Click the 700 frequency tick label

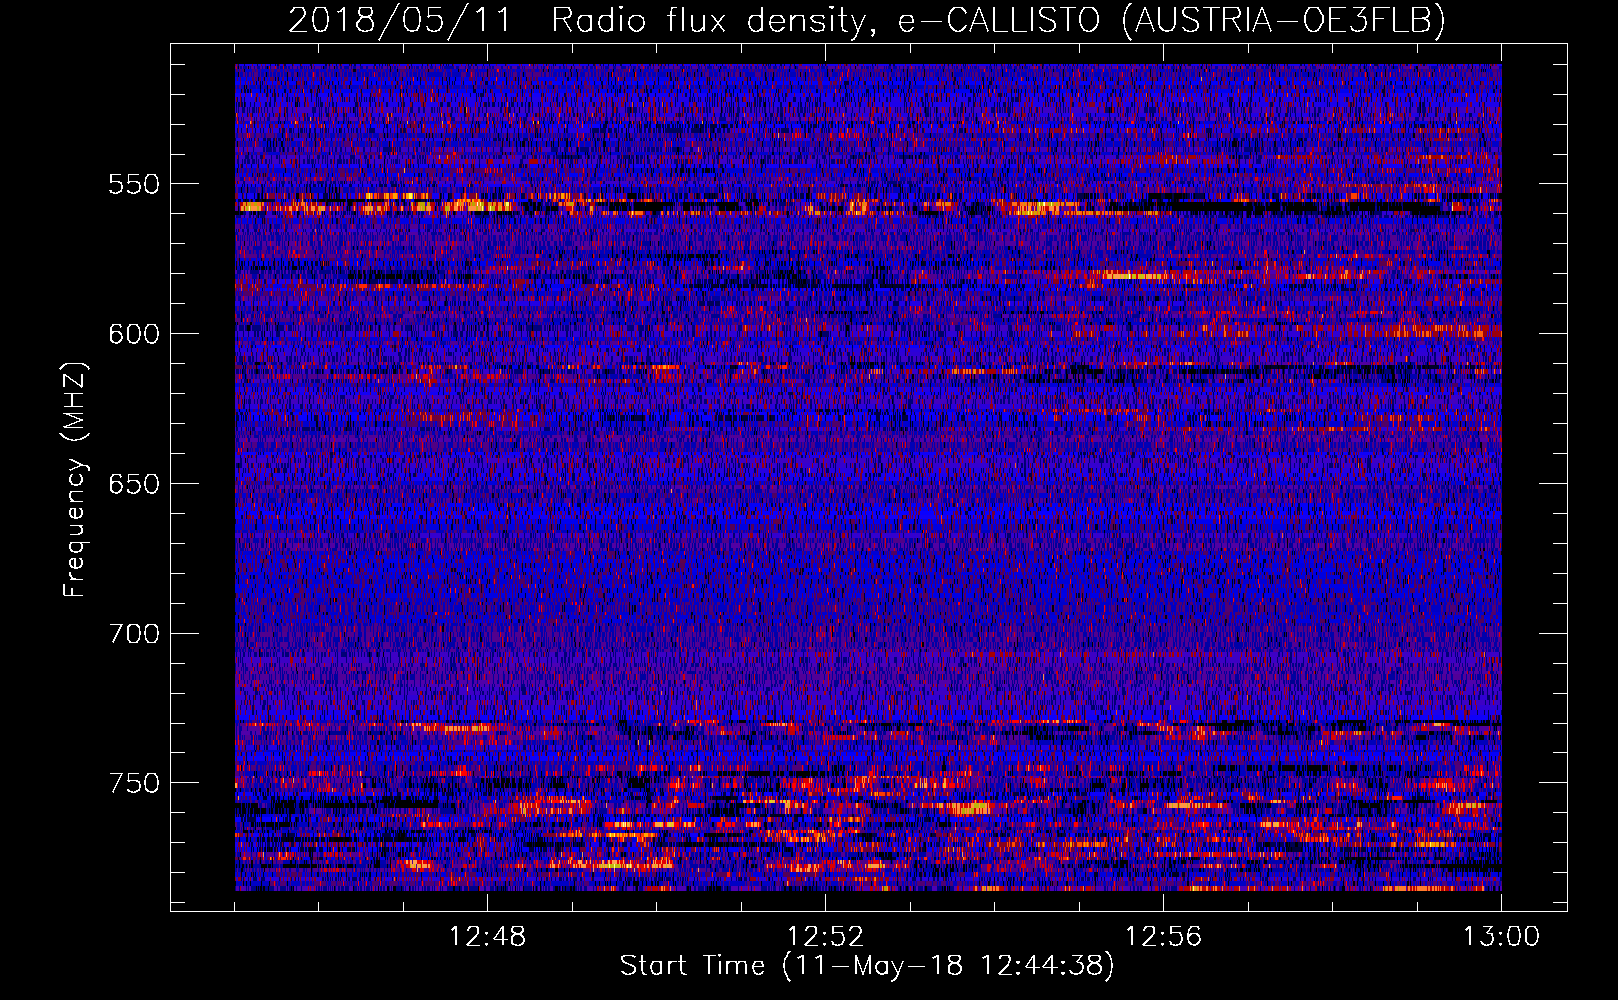(x=134, y=634)
